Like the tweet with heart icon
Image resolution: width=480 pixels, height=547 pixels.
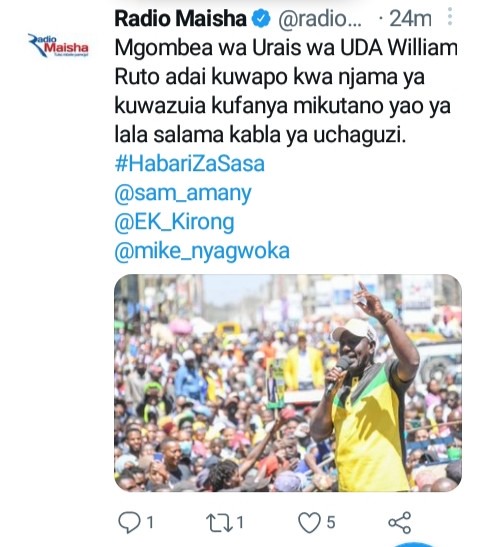point(309,523)
